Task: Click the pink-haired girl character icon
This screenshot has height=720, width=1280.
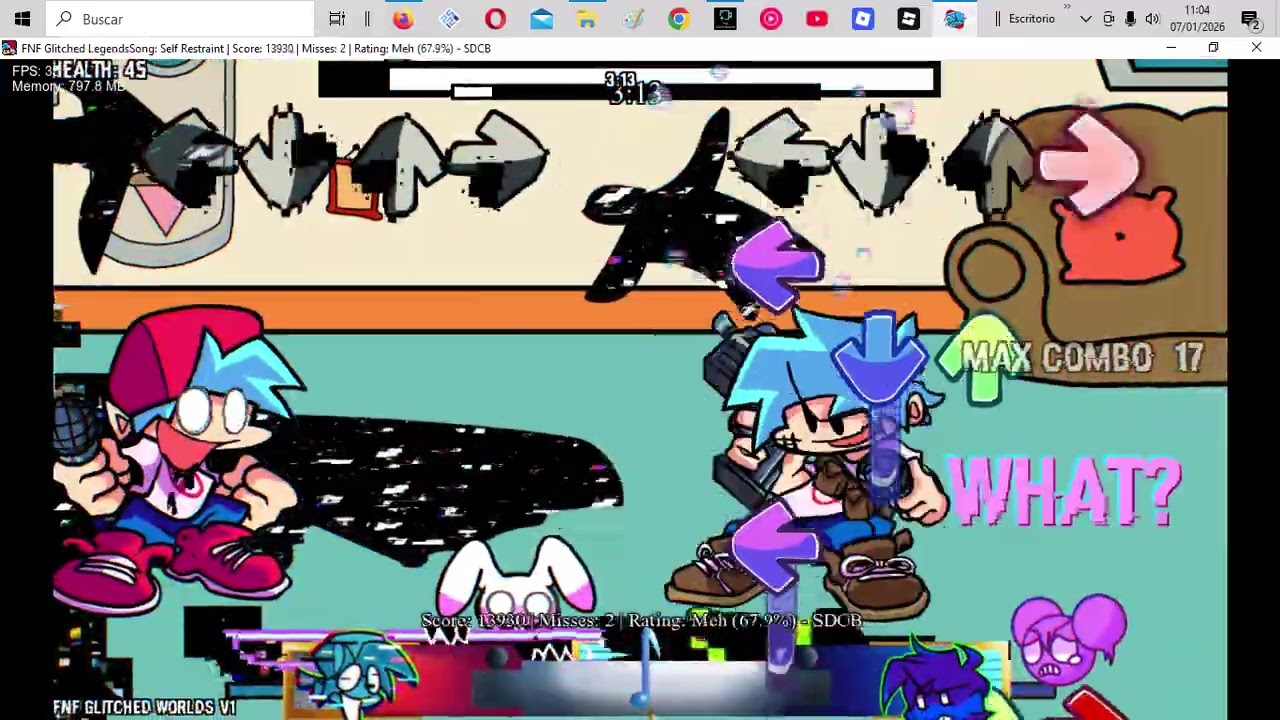Action: click(1070, 640)
